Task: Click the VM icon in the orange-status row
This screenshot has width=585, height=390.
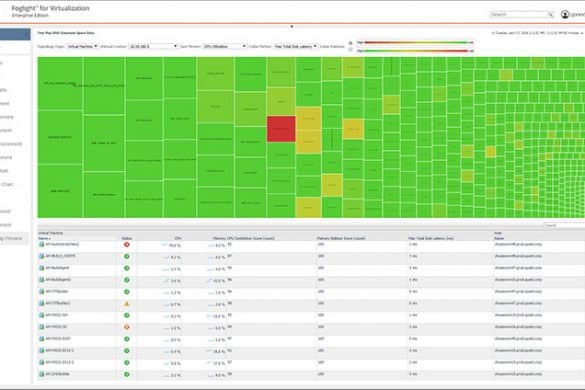Action: (41, 327)
